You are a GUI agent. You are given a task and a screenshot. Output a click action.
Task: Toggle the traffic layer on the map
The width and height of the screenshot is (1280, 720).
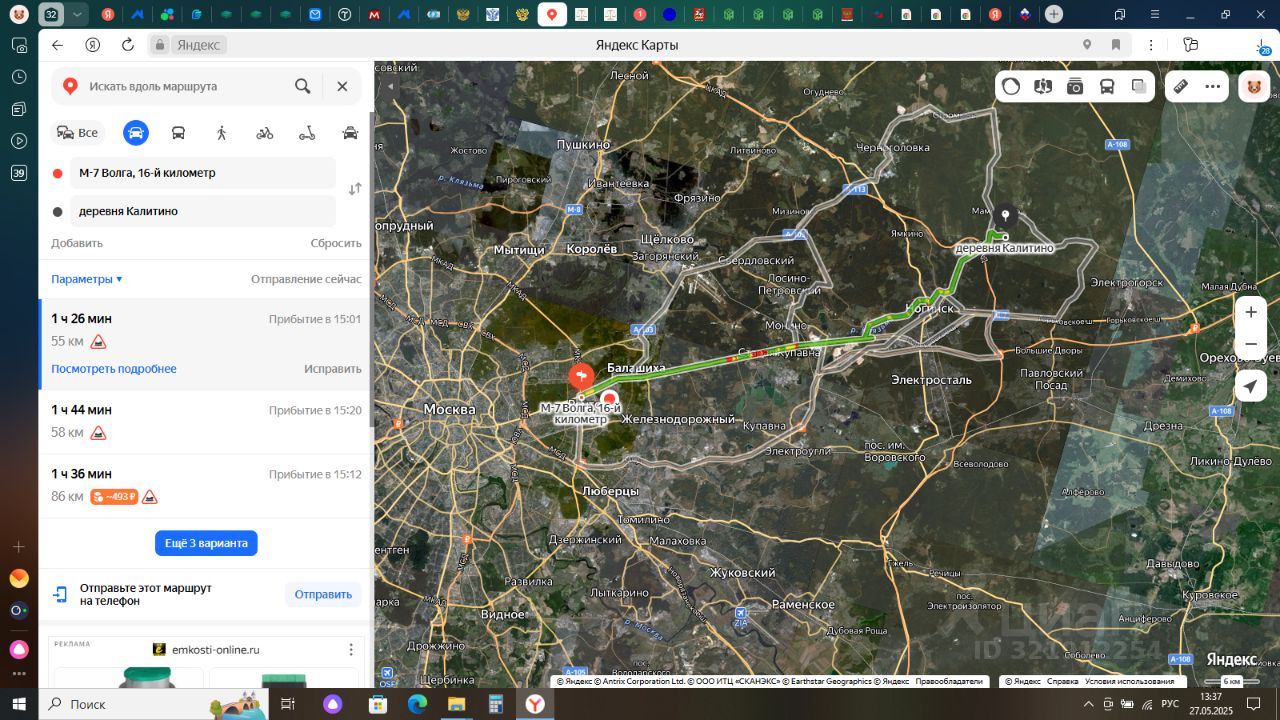tap(1011, 86)
